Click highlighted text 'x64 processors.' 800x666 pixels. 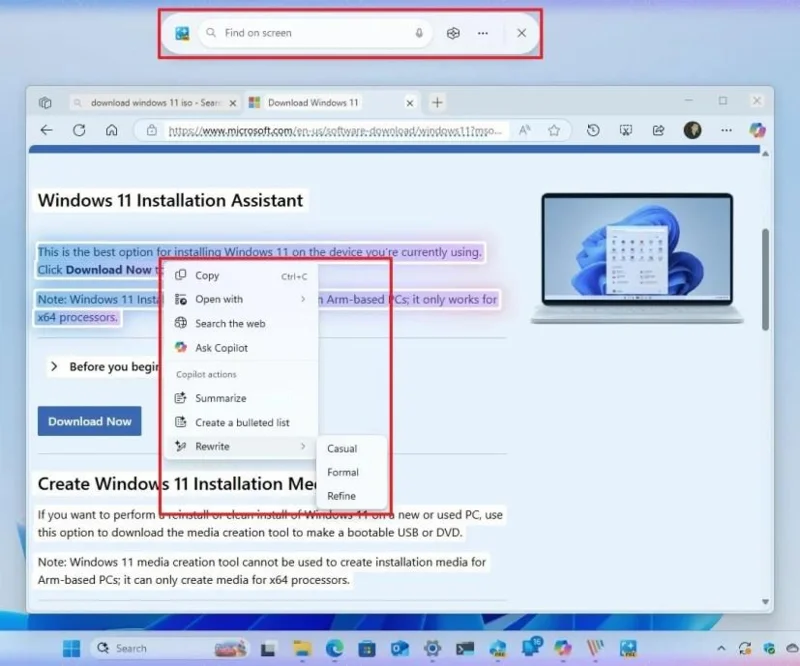(78, 317)
